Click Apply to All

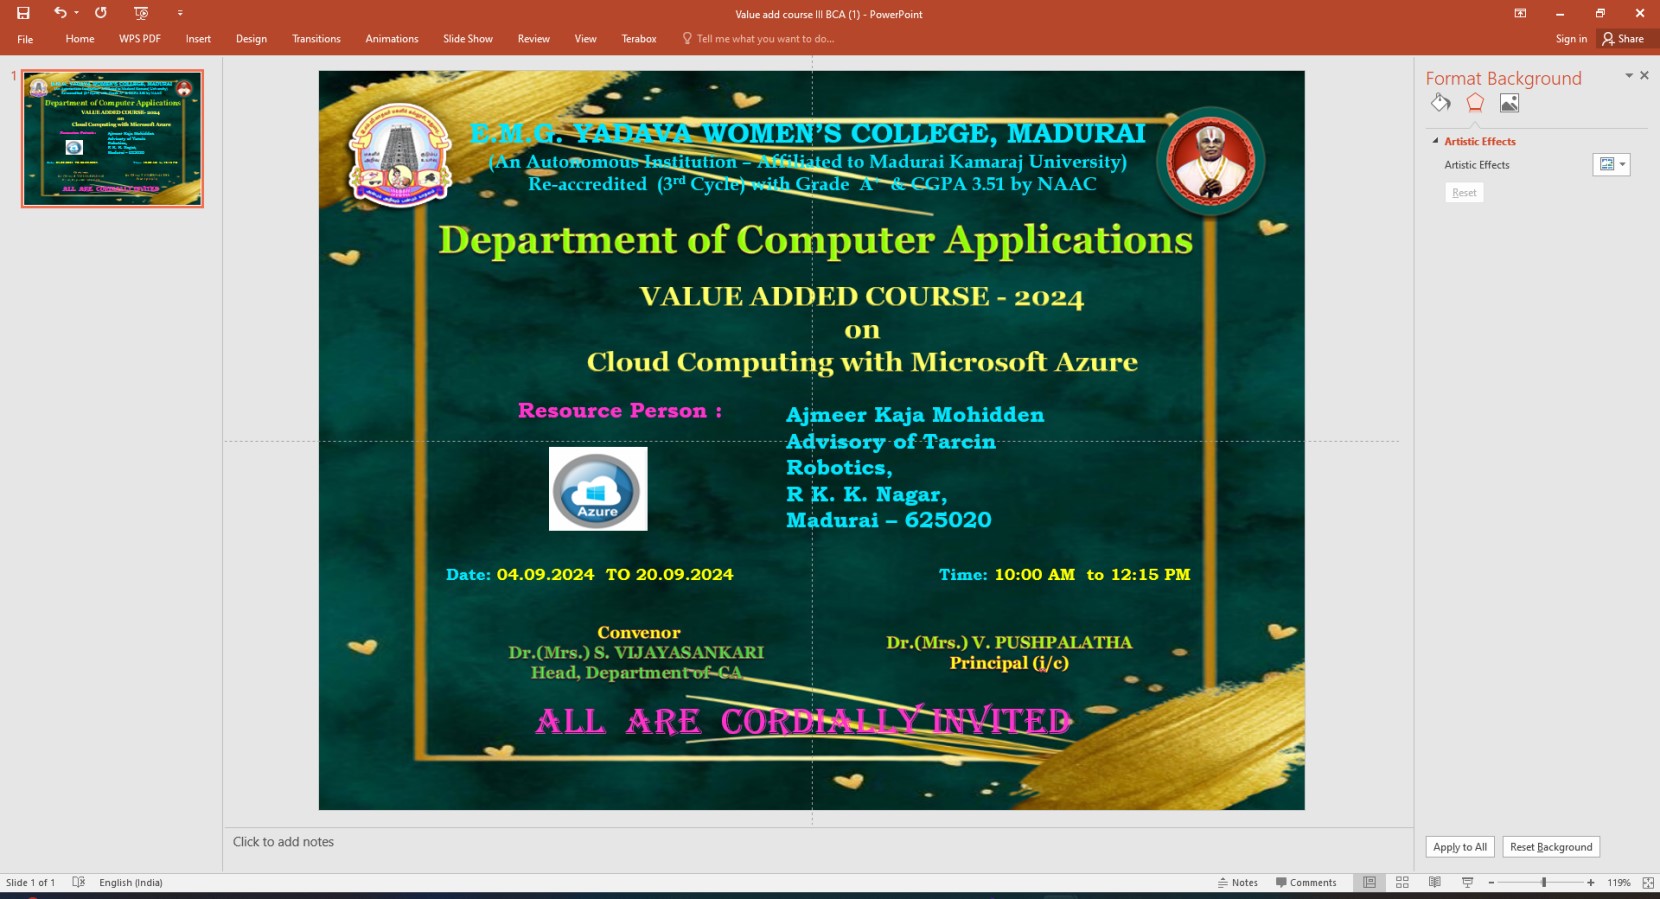coord(1460,847)
